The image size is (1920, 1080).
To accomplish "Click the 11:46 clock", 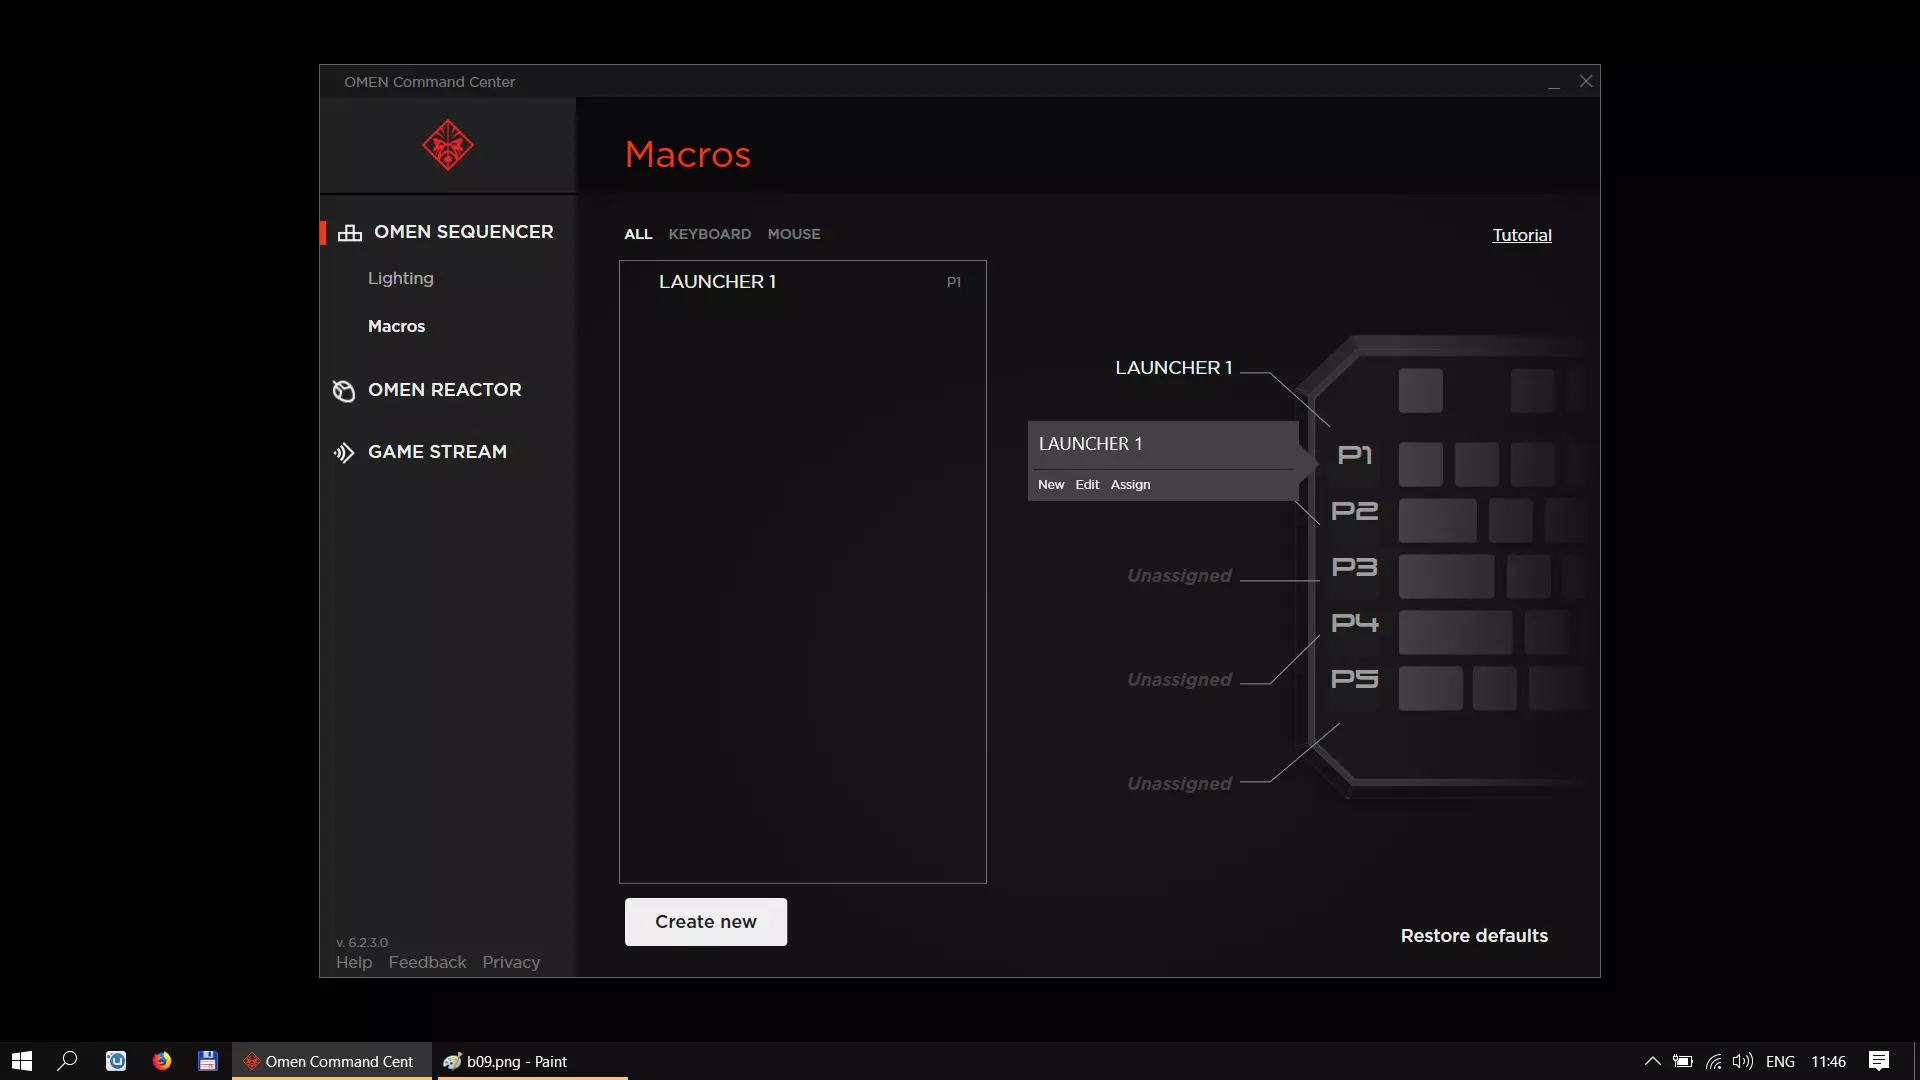I will click(x=1828, y=1061).
